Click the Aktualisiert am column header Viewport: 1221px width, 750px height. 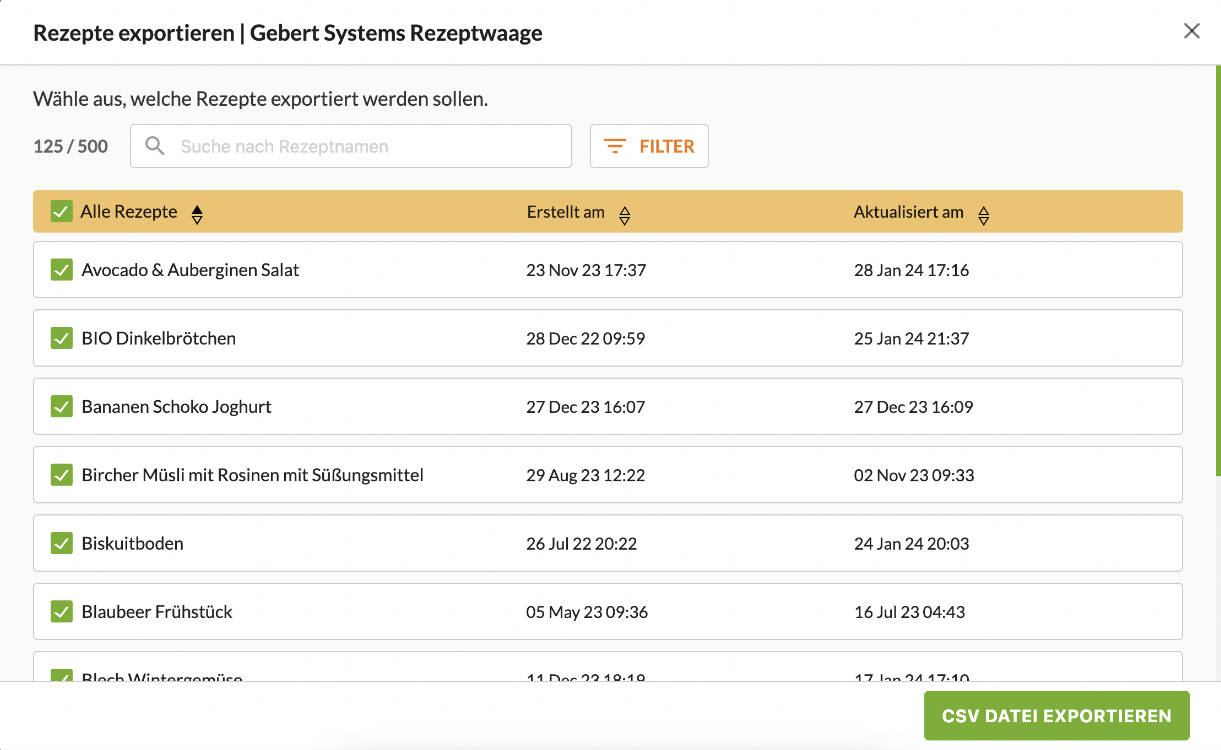(x=909, y=212)
